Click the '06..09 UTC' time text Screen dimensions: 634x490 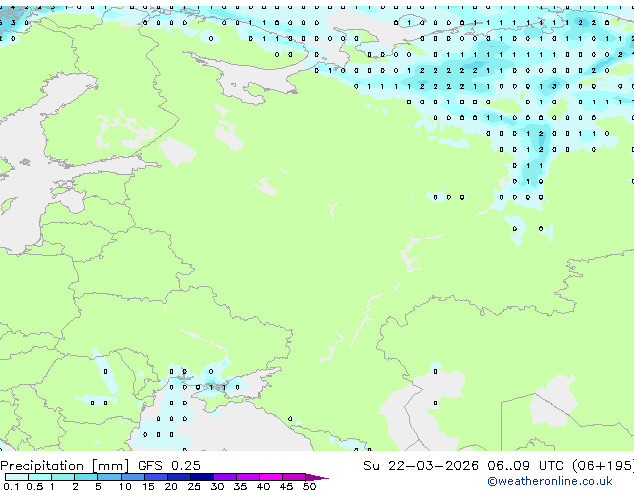point(525,466)
